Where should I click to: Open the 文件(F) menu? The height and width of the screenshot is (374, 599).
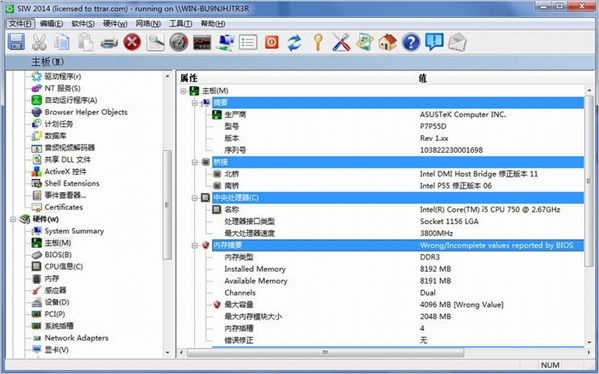tap(21, 24)
